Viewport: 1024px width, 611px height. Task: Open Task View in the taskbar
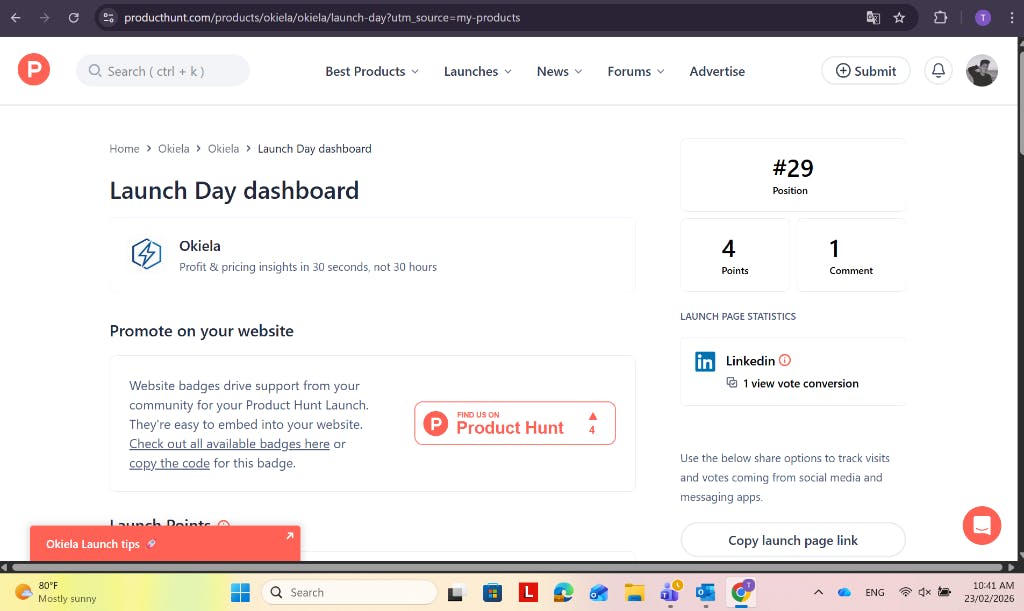pos(455,593)
